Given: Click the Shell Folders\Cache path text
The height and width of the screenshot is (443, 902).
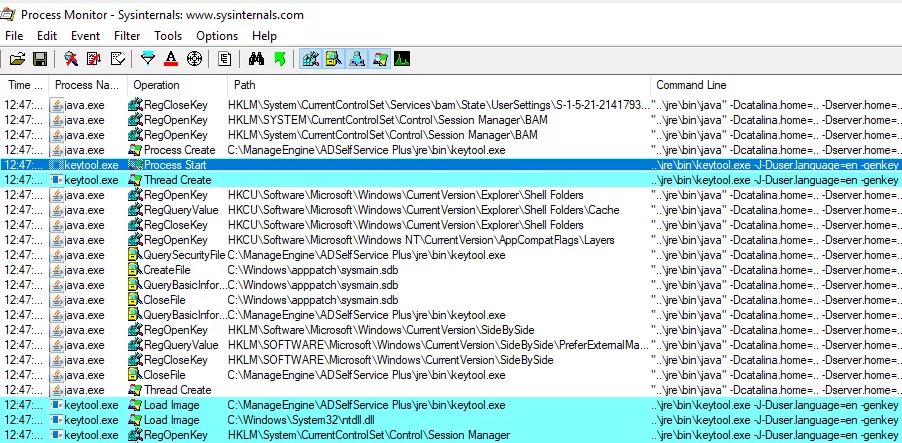Looking at the screenshot, I should coord(423,210).
